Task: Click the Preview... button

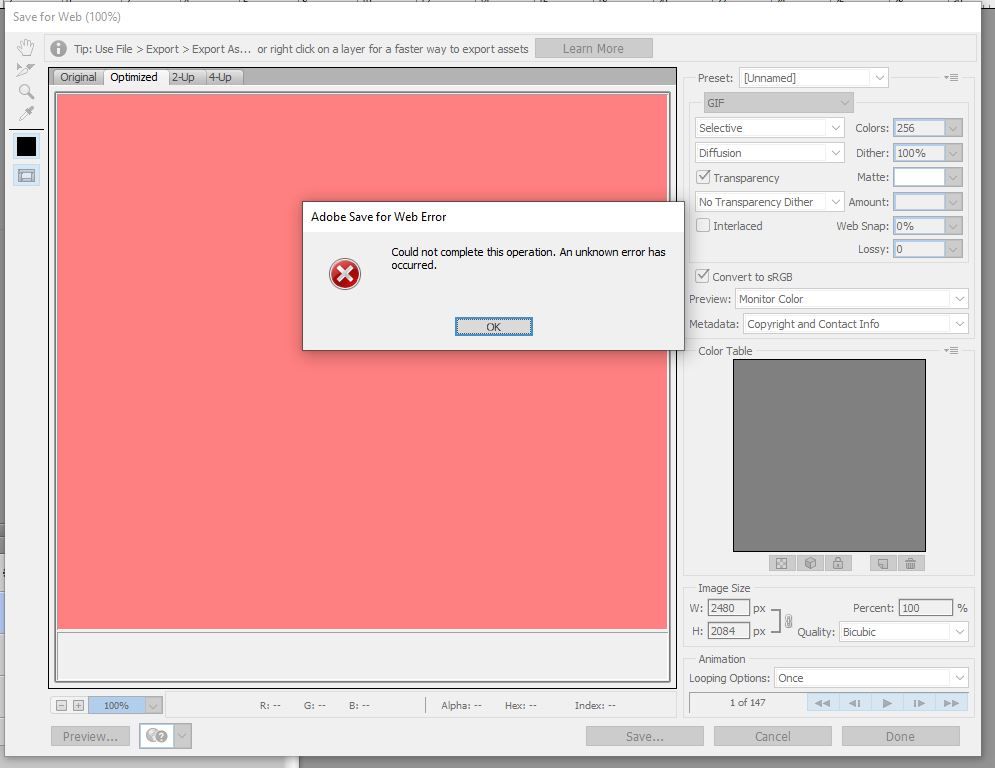Action: (x=90, y=736)
